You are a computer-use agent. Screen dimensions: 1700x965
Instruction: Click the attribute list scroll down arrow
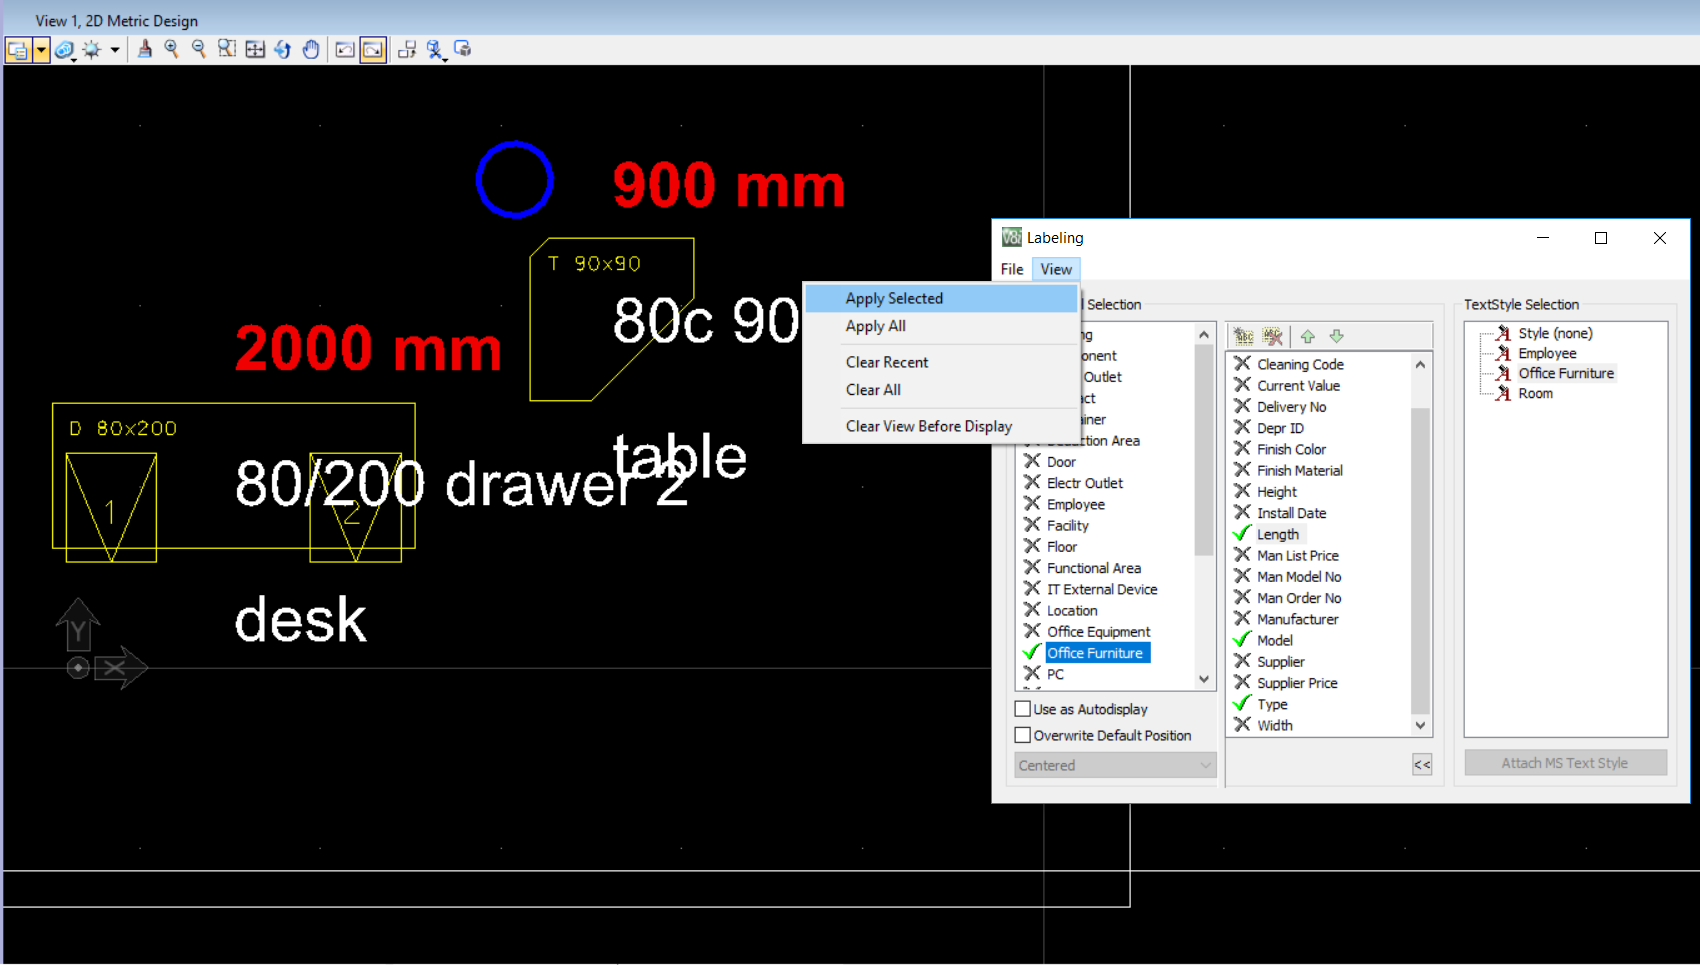[x=1420, y=725]
